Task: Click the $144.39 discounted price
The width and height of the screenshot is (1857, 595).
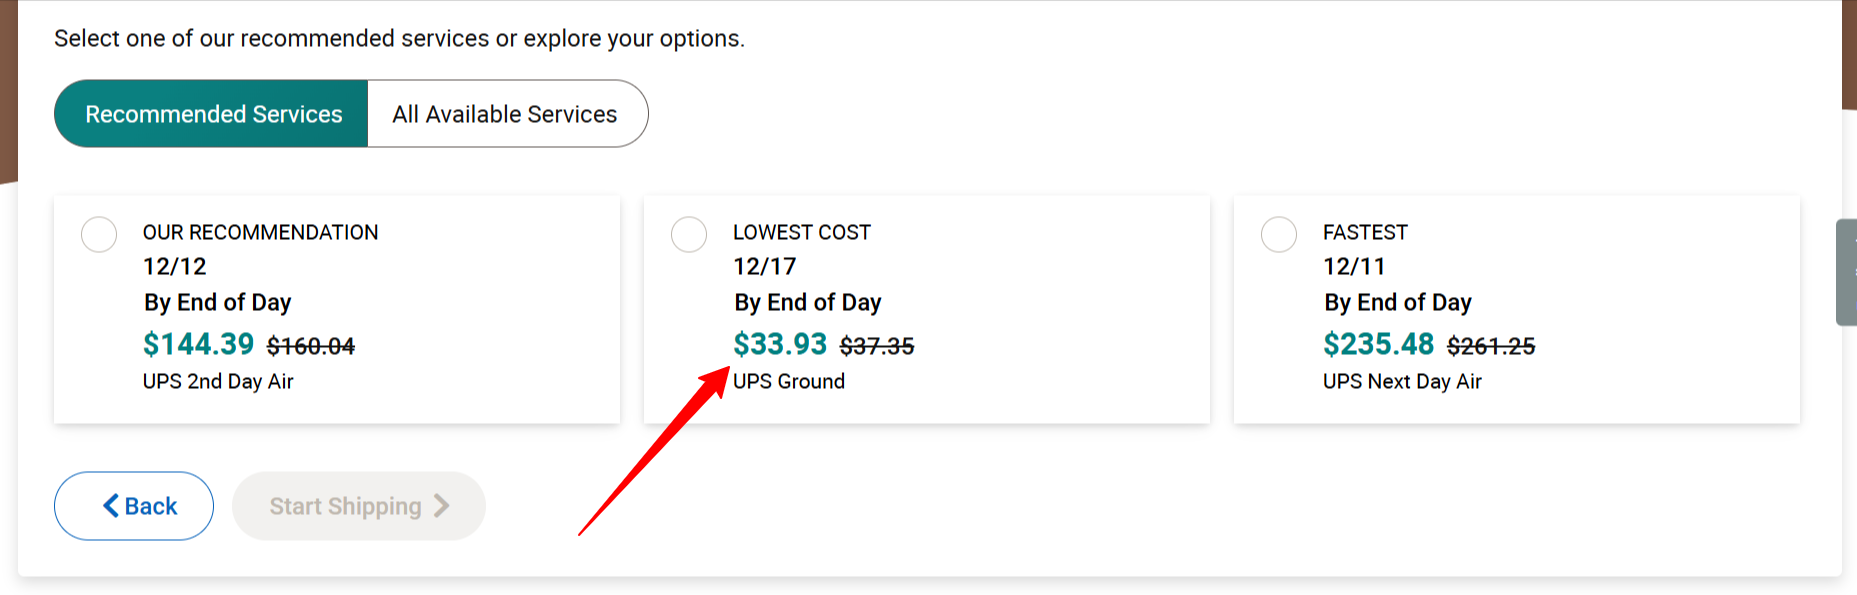Action: [198, 344]
